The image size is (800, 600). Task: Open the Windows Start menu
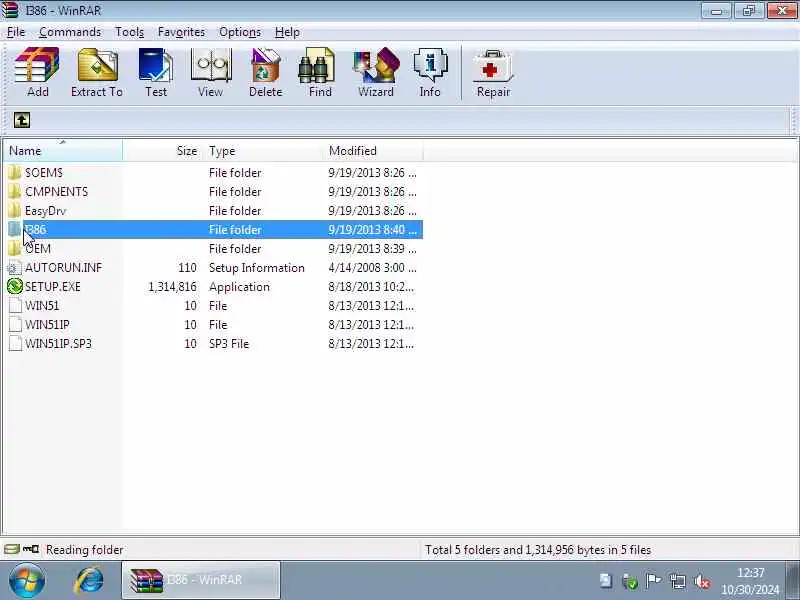click(26, 581)
